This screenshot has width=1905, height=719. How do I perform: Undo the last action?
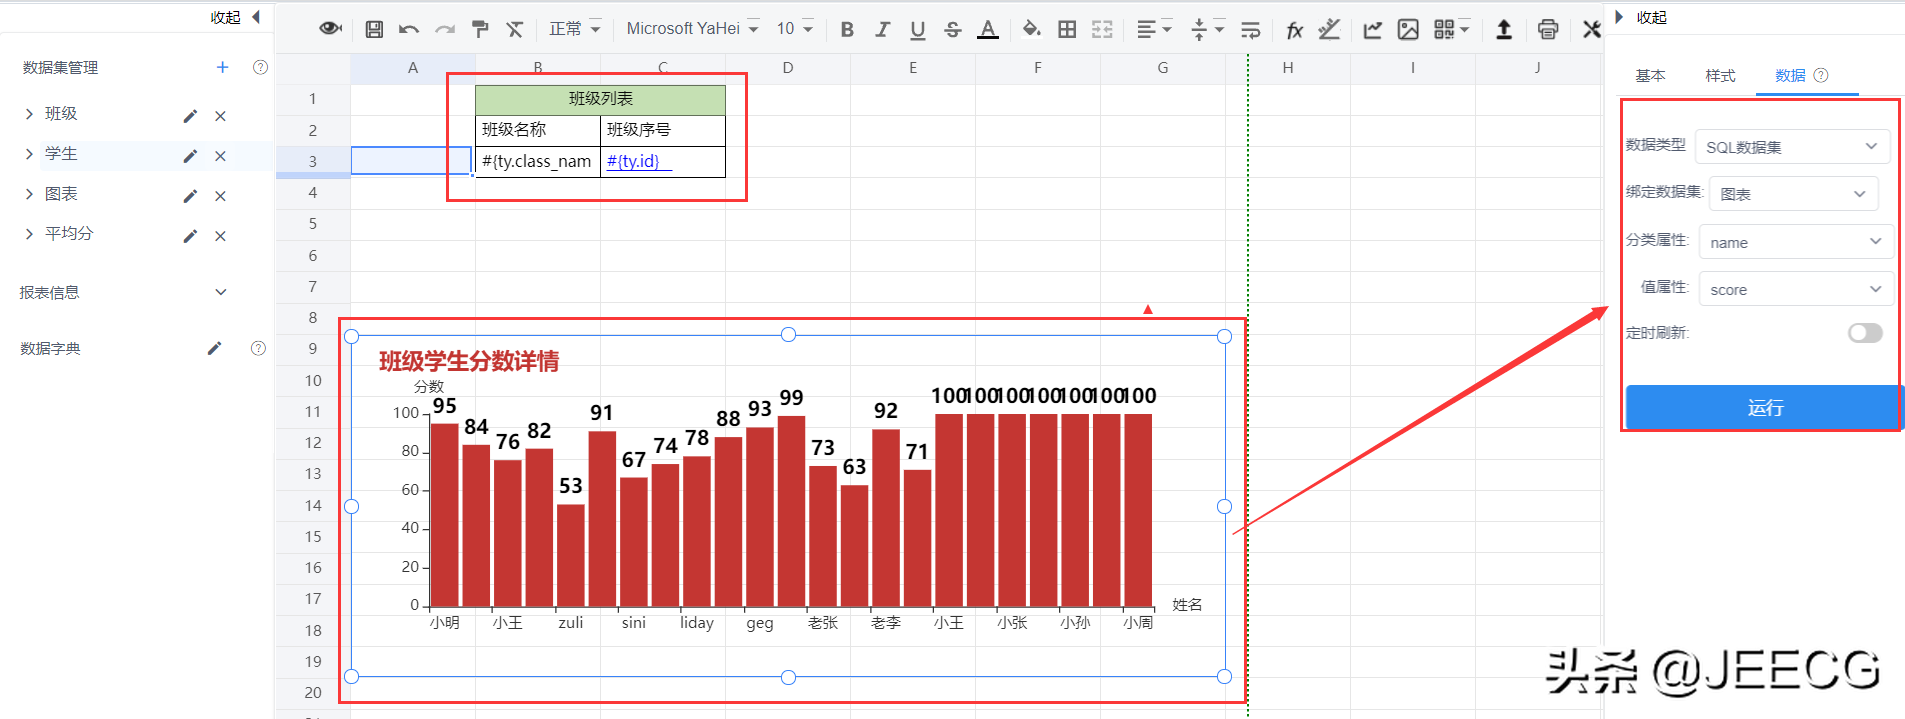408,29
